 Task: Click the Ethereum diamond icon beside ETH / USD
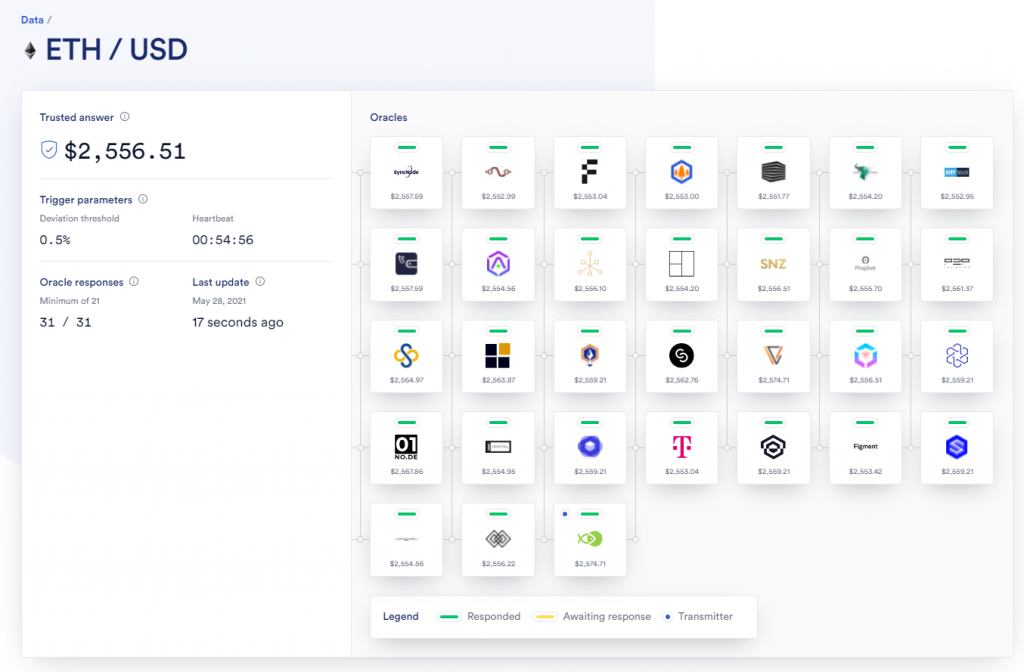(30, 50)
